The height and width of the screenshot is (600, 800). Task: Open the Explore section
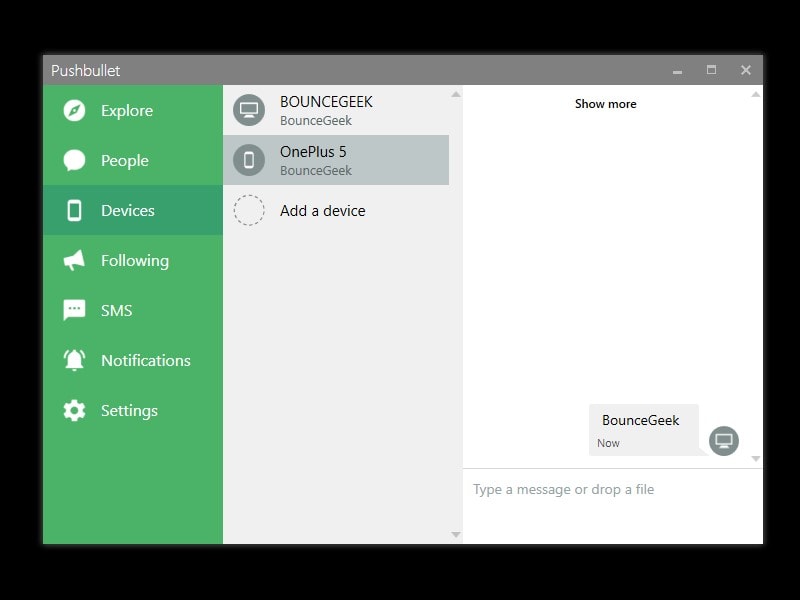click(133, 110)
